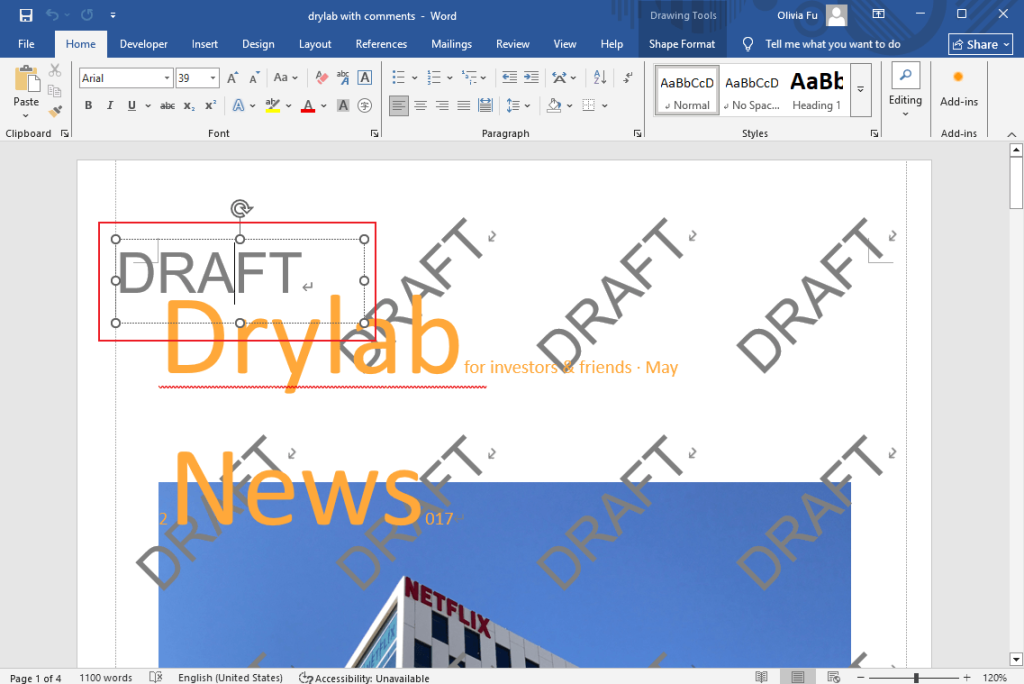Toggle bold formatting
The width and height of the screenshot is (1024, 684).
(x=89, y=105)
